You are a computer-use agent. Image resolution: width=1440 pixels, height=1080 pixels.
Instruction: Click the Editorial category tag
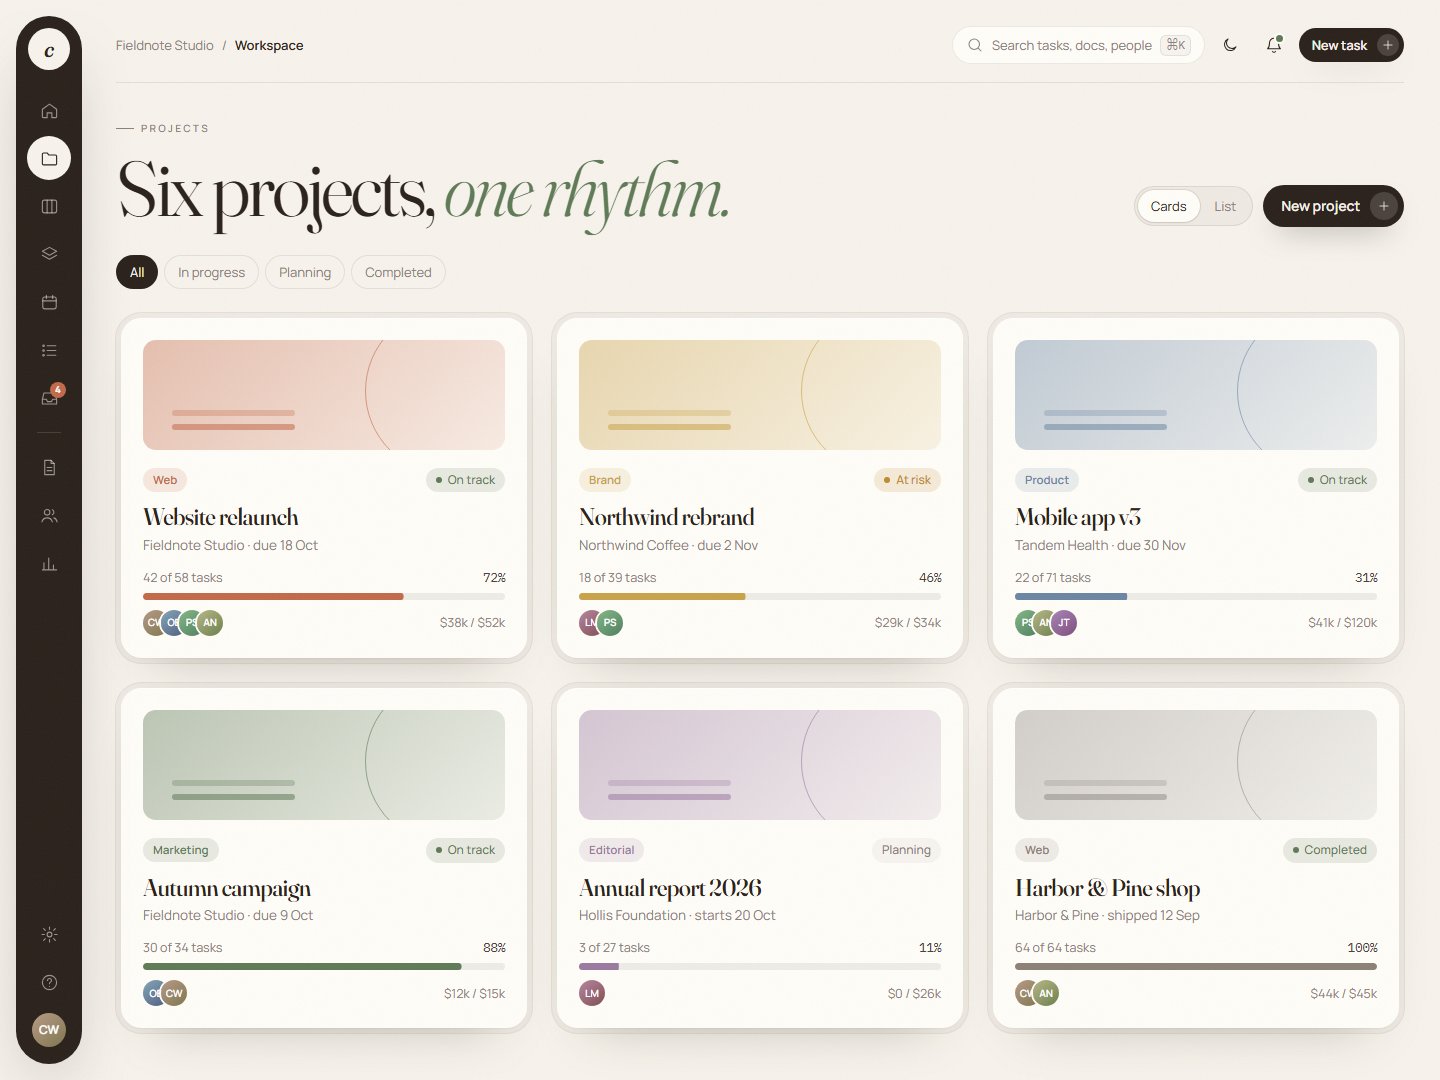point(611,850)
